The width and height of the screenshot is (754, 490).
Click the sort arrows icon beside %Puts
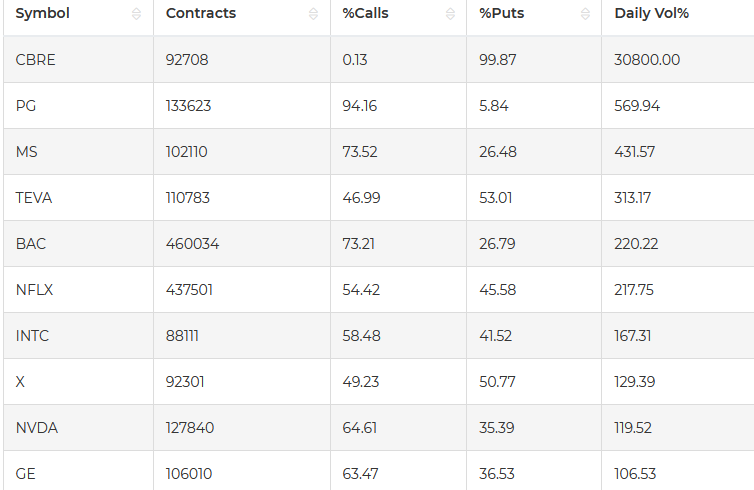(584, 14)
